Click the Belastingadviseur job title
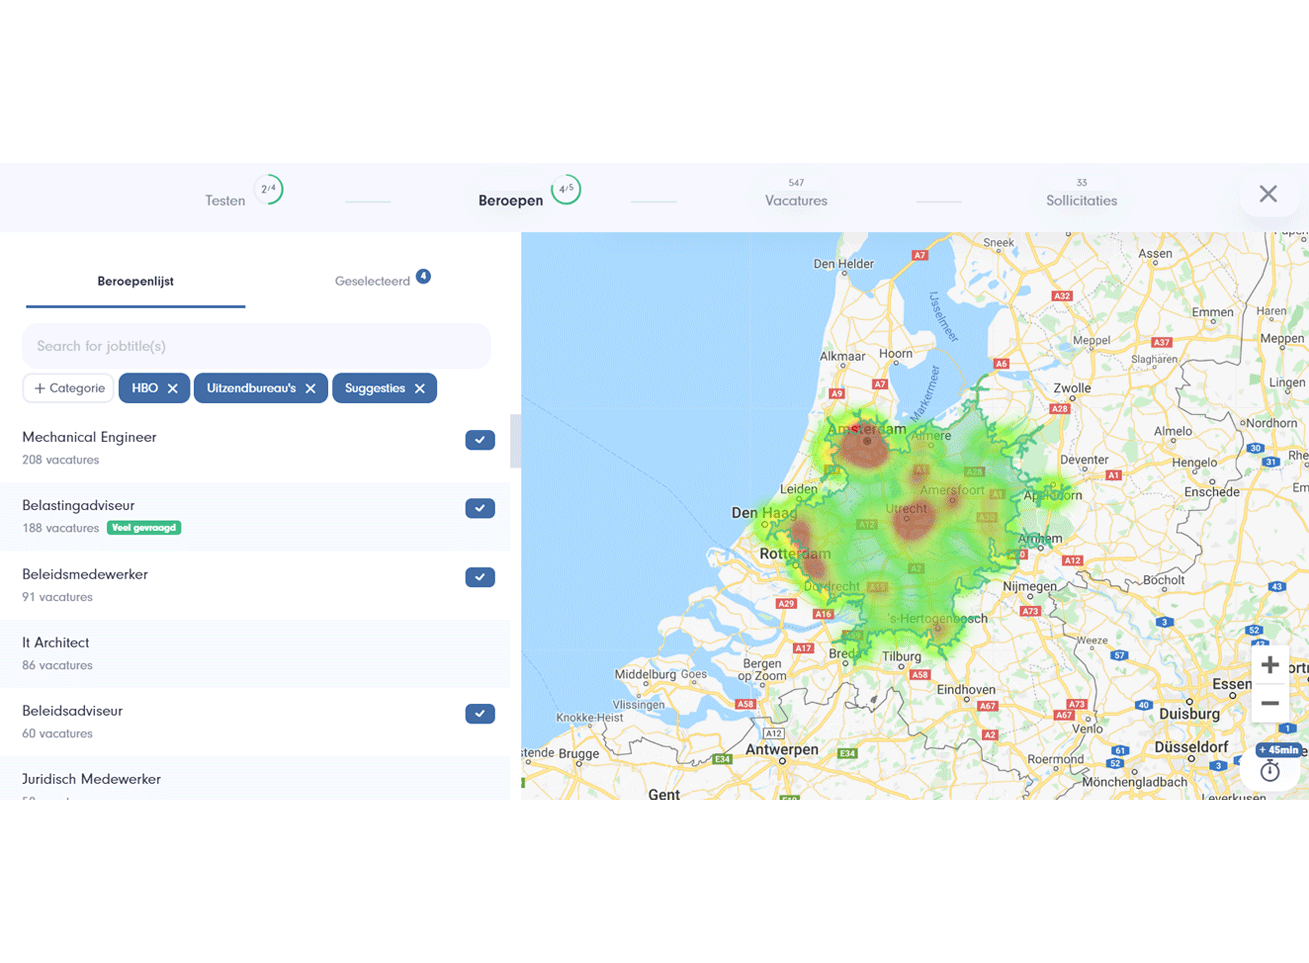This screenshot has height=963, width=1309. tap(78, 506)
